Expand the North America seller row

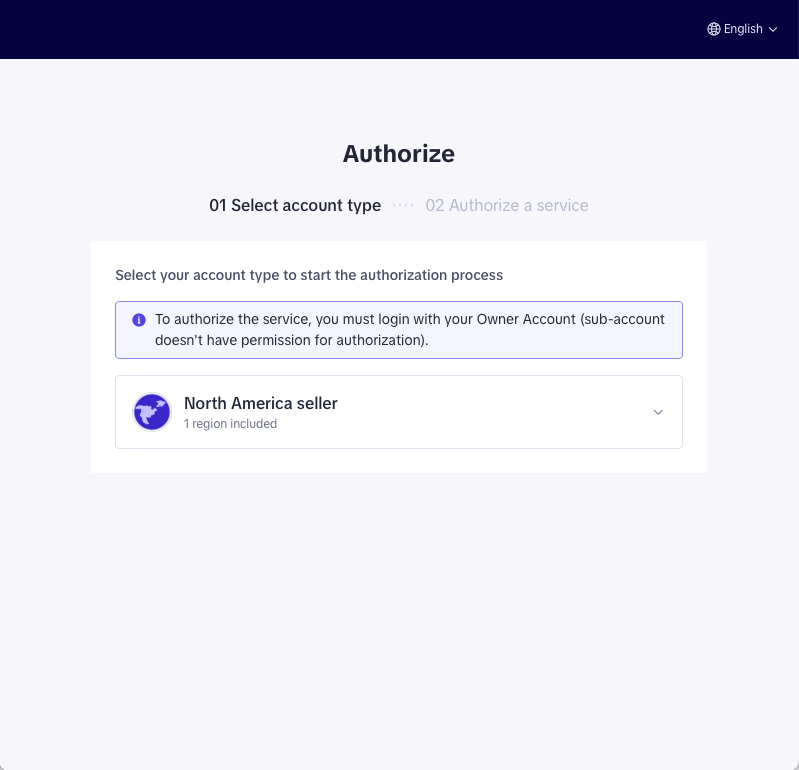point(399,412)
